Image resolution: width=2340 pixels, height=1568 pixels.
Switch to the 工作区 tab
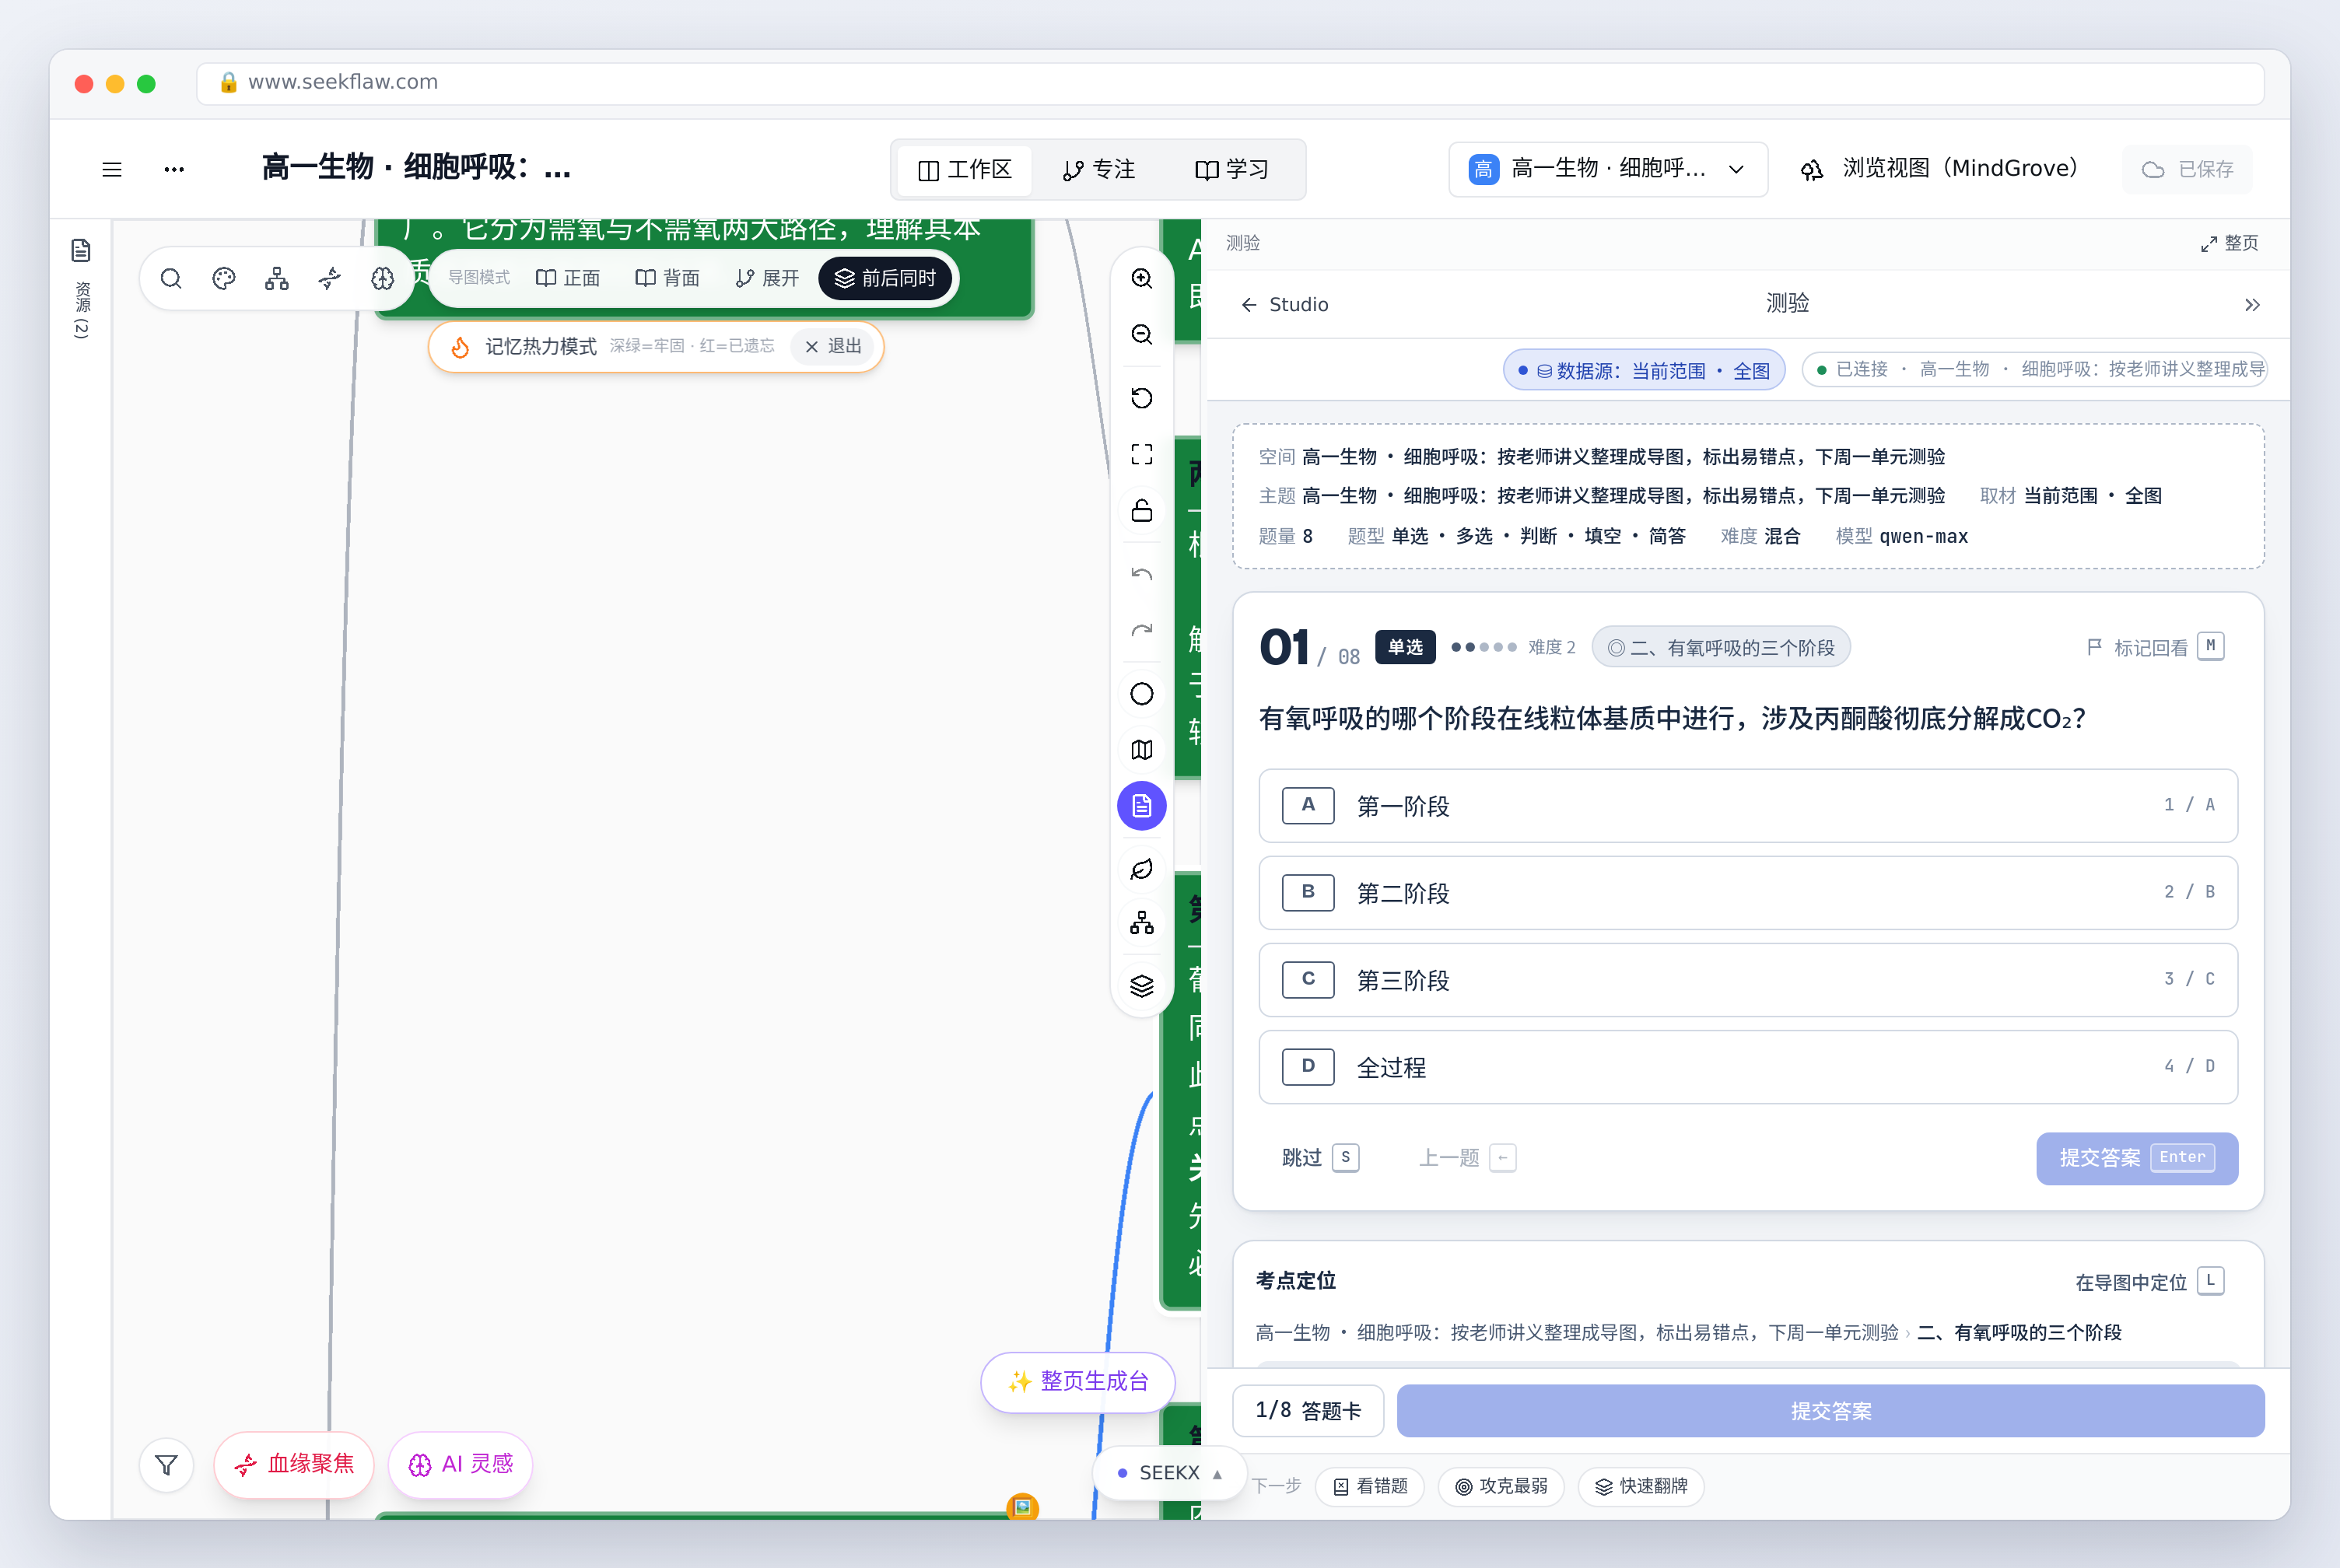pyautogui.click(x=964, y=169)
